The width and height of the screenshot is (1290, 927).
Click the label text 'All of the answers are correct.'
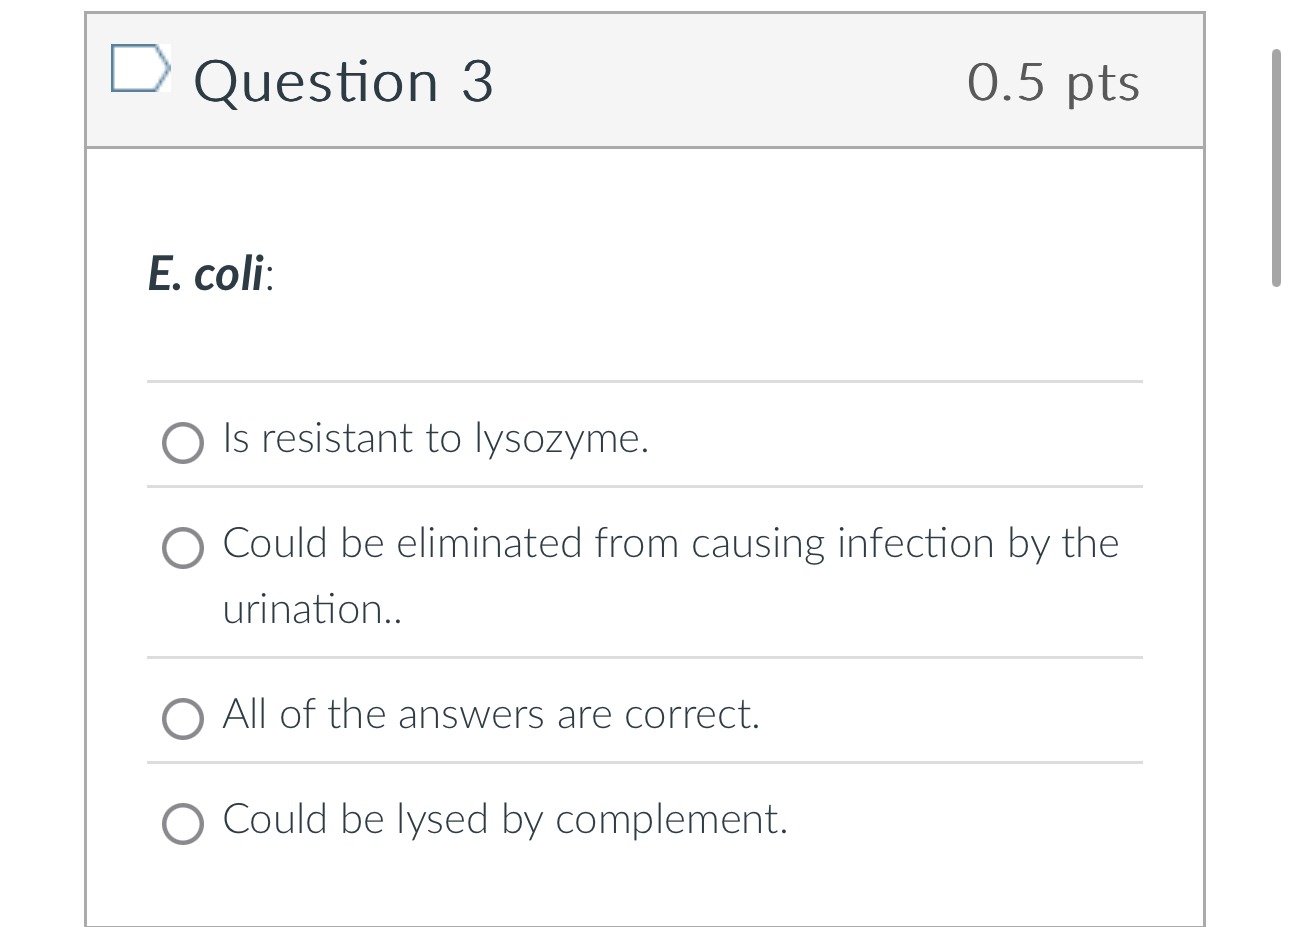pos(491,715)
